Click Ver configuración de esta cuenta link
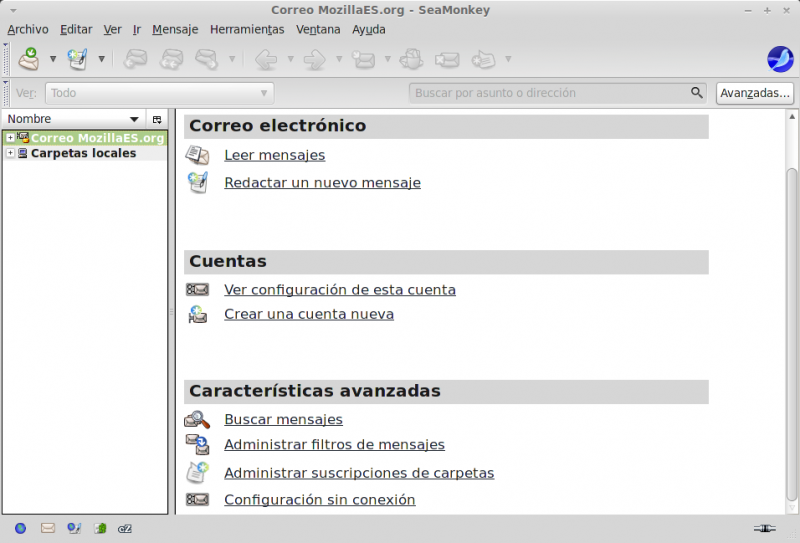Screen dimensions: 800x543 (x=340, y=290)
